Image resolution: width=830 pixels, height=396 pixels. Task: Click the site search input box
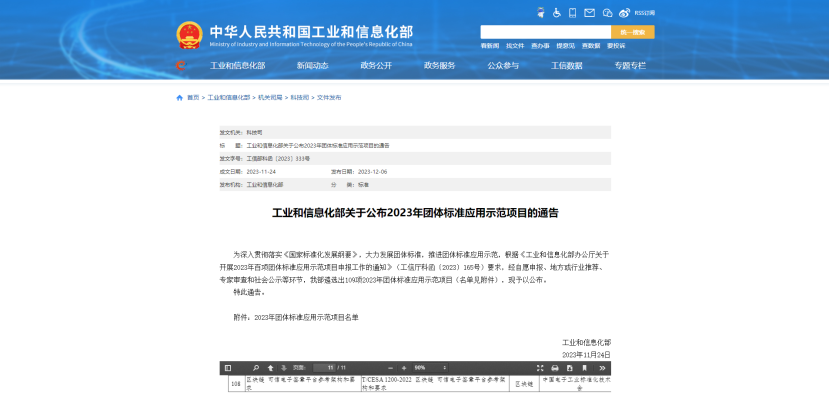546,32
